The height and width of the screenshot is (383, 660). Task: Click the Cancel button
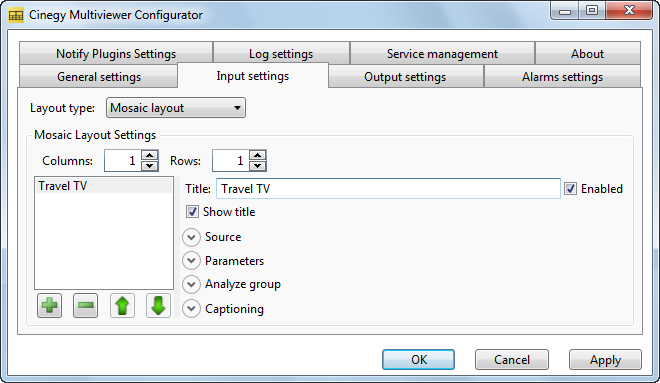512,359
